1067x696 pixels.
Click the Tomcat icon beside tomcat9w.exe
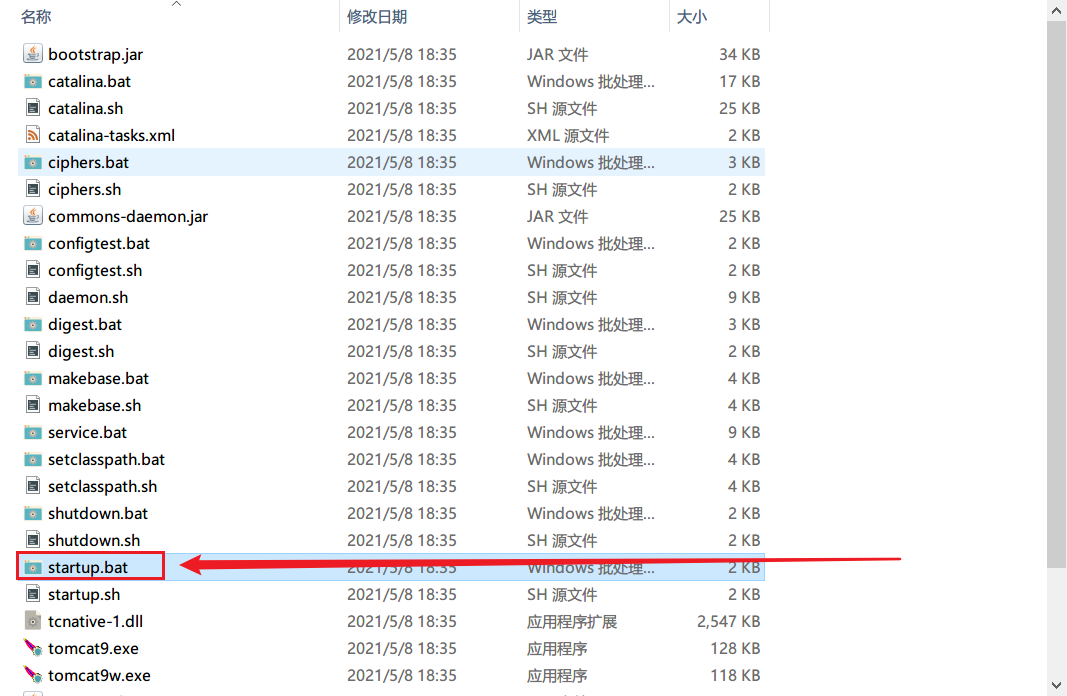click(31, 675)
